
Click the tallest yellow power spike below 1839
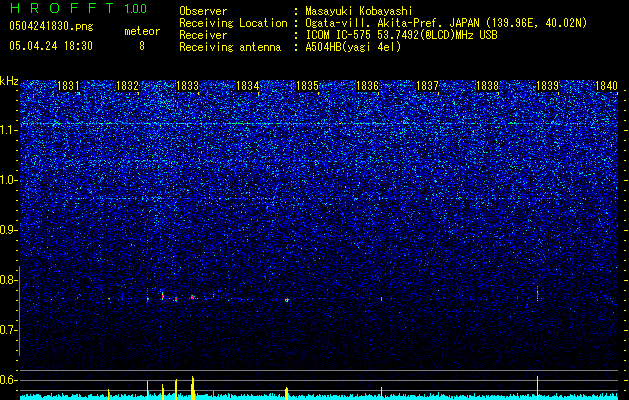pyautogui.click(x=538, y=388)
